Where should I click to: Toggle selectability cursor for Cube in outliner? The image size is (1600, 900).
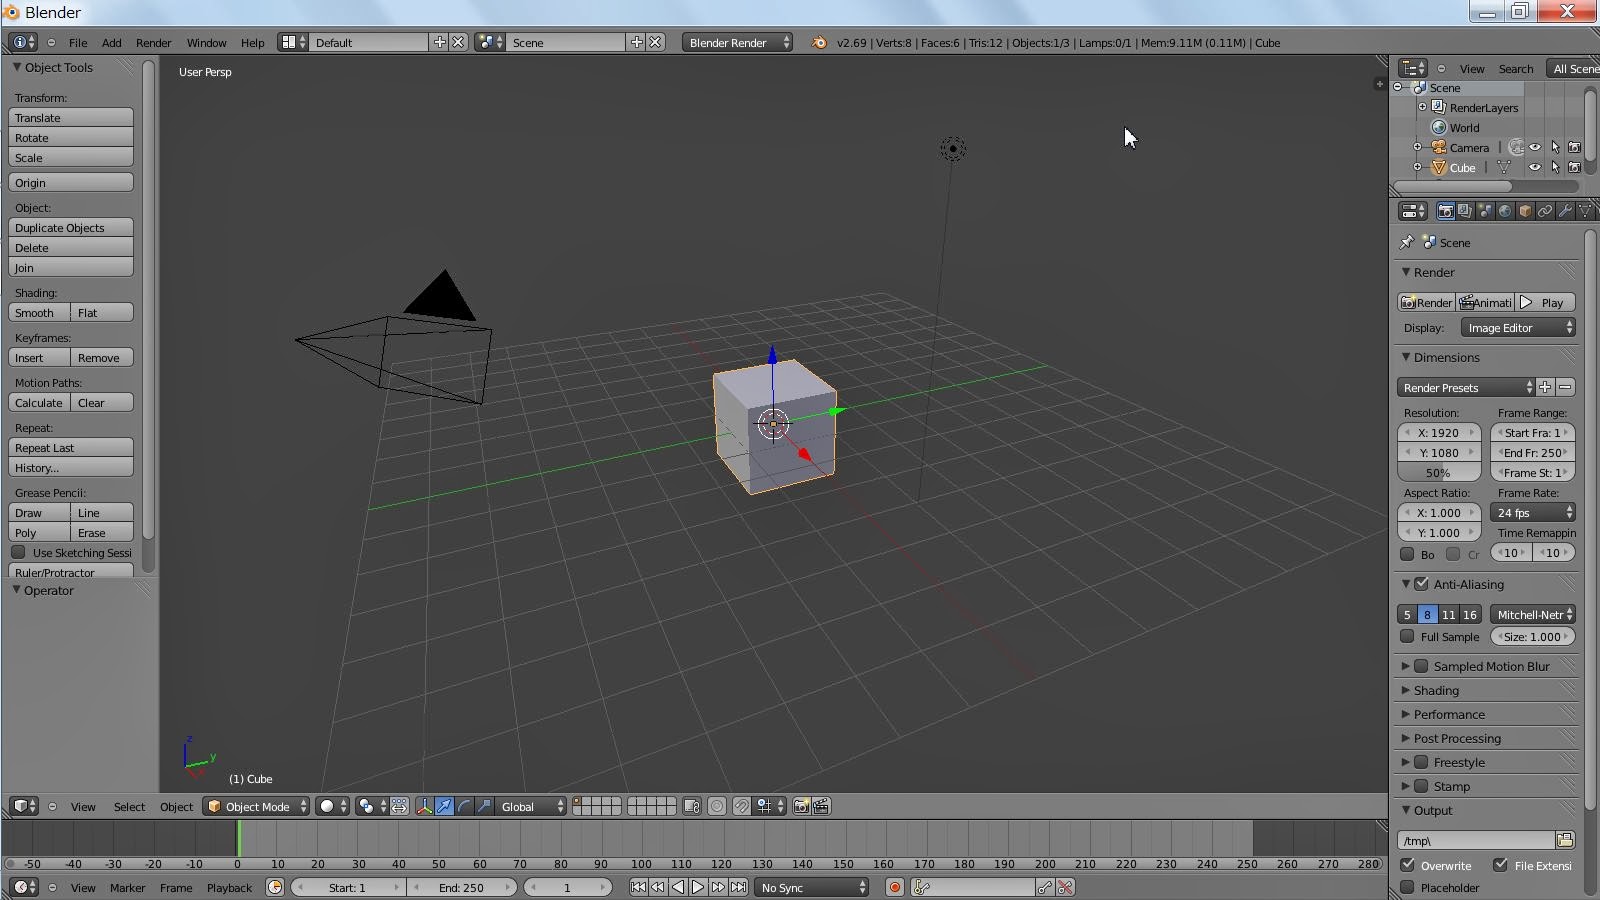pyautogui.click(x=1555, y=167)
